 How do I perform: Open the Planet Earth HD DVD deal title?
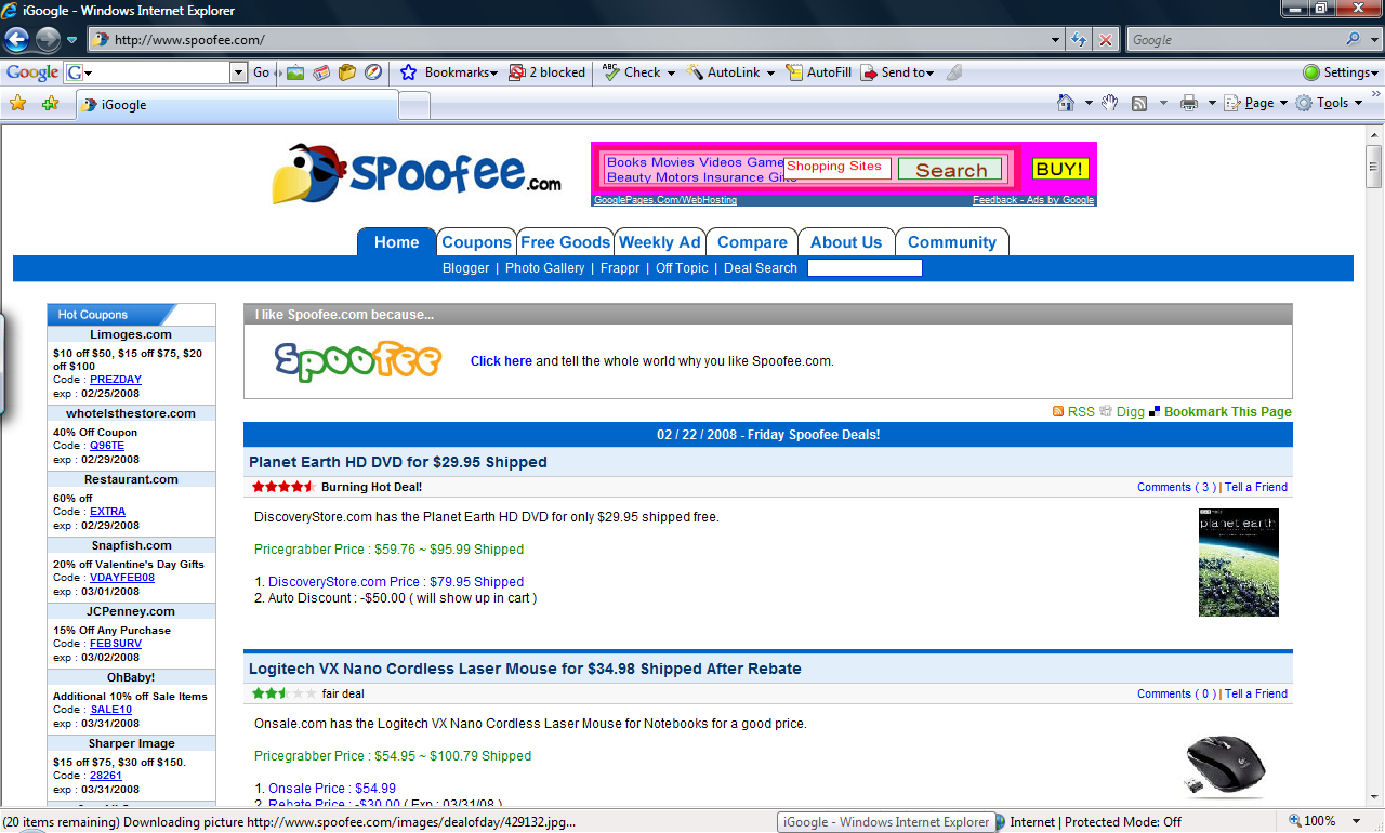click(398, 462)
